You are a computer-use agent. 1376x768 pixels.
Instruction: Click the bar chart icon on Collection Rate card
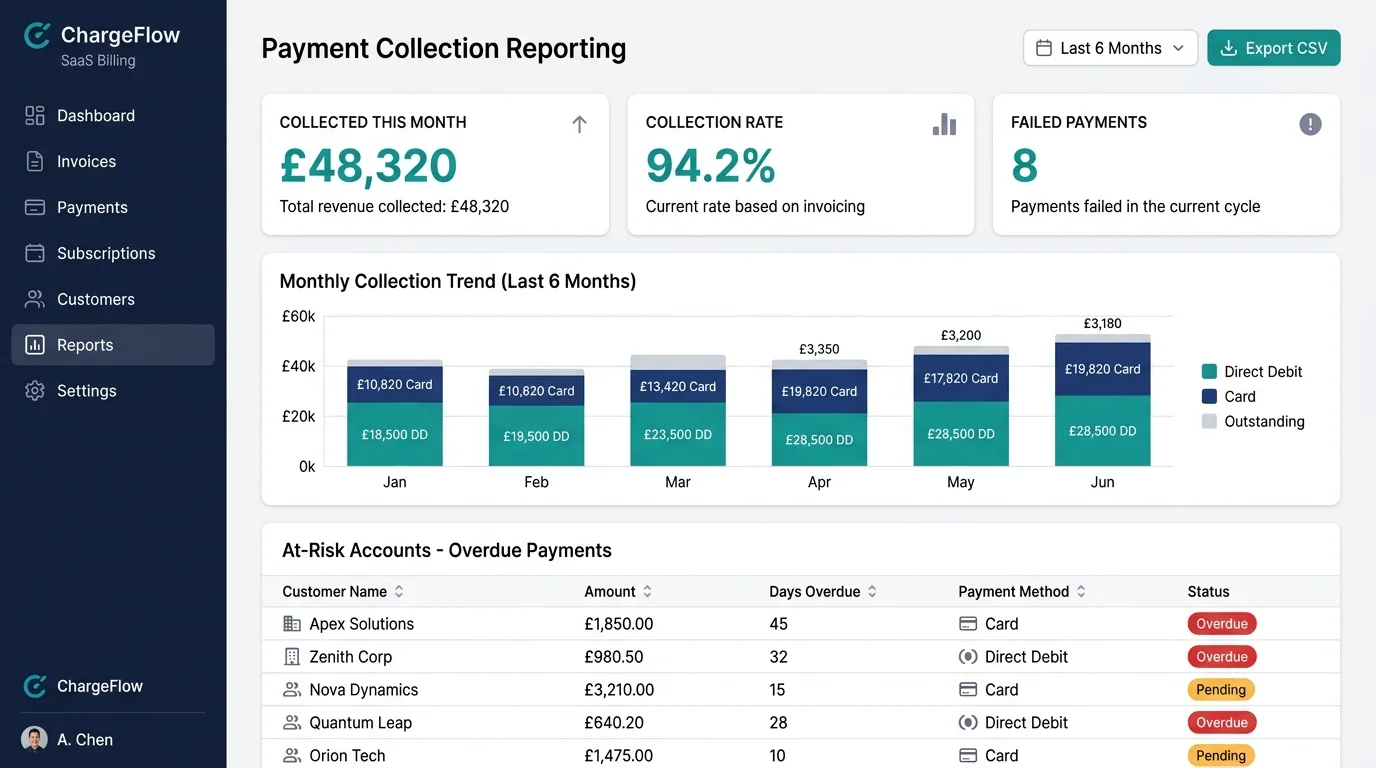[944, 123]
